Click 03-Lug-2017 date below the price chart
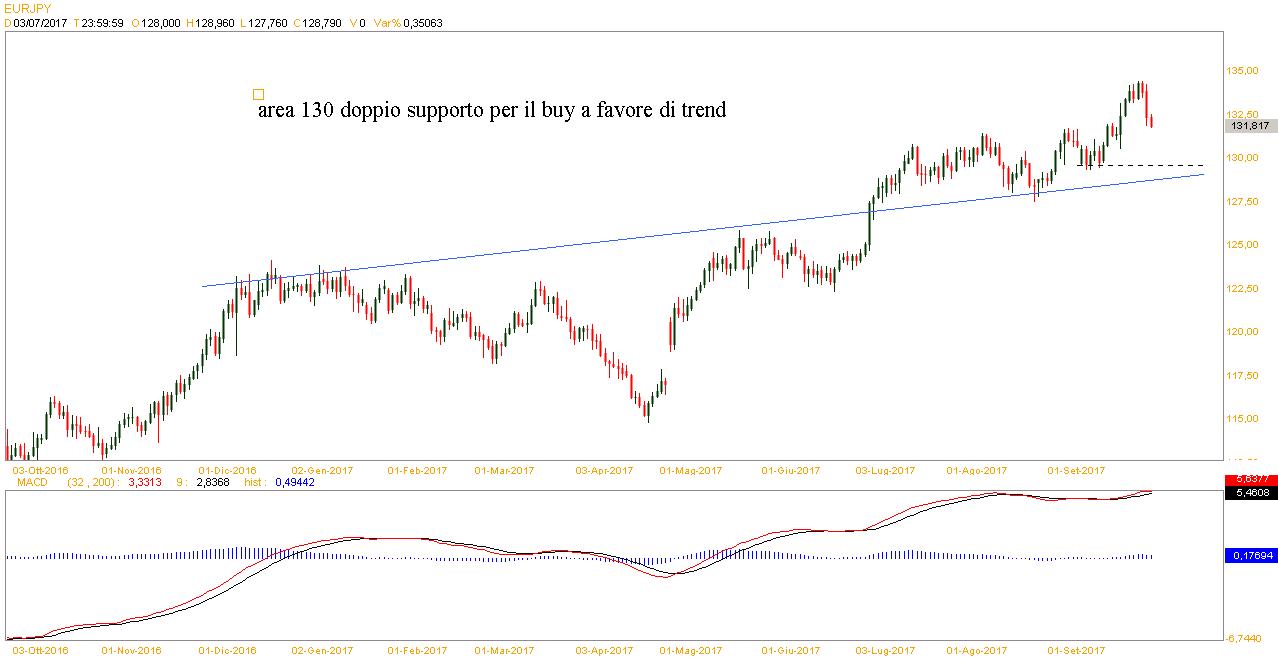 [885, 469]
